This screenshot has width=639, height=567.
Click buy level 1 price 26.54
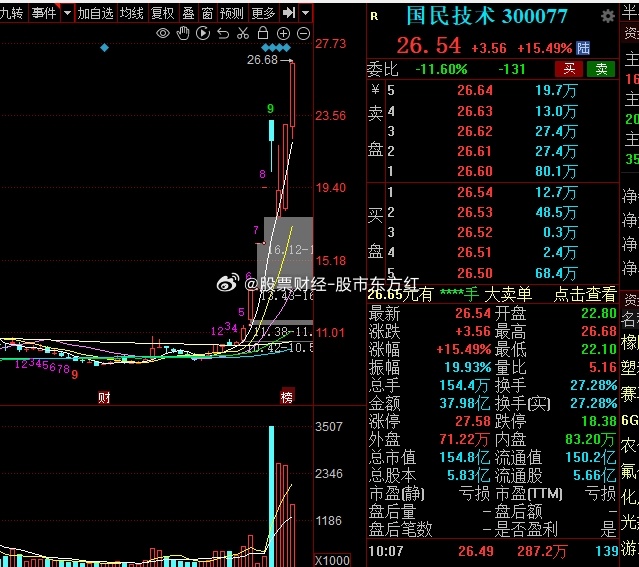[x=475, y=192]
